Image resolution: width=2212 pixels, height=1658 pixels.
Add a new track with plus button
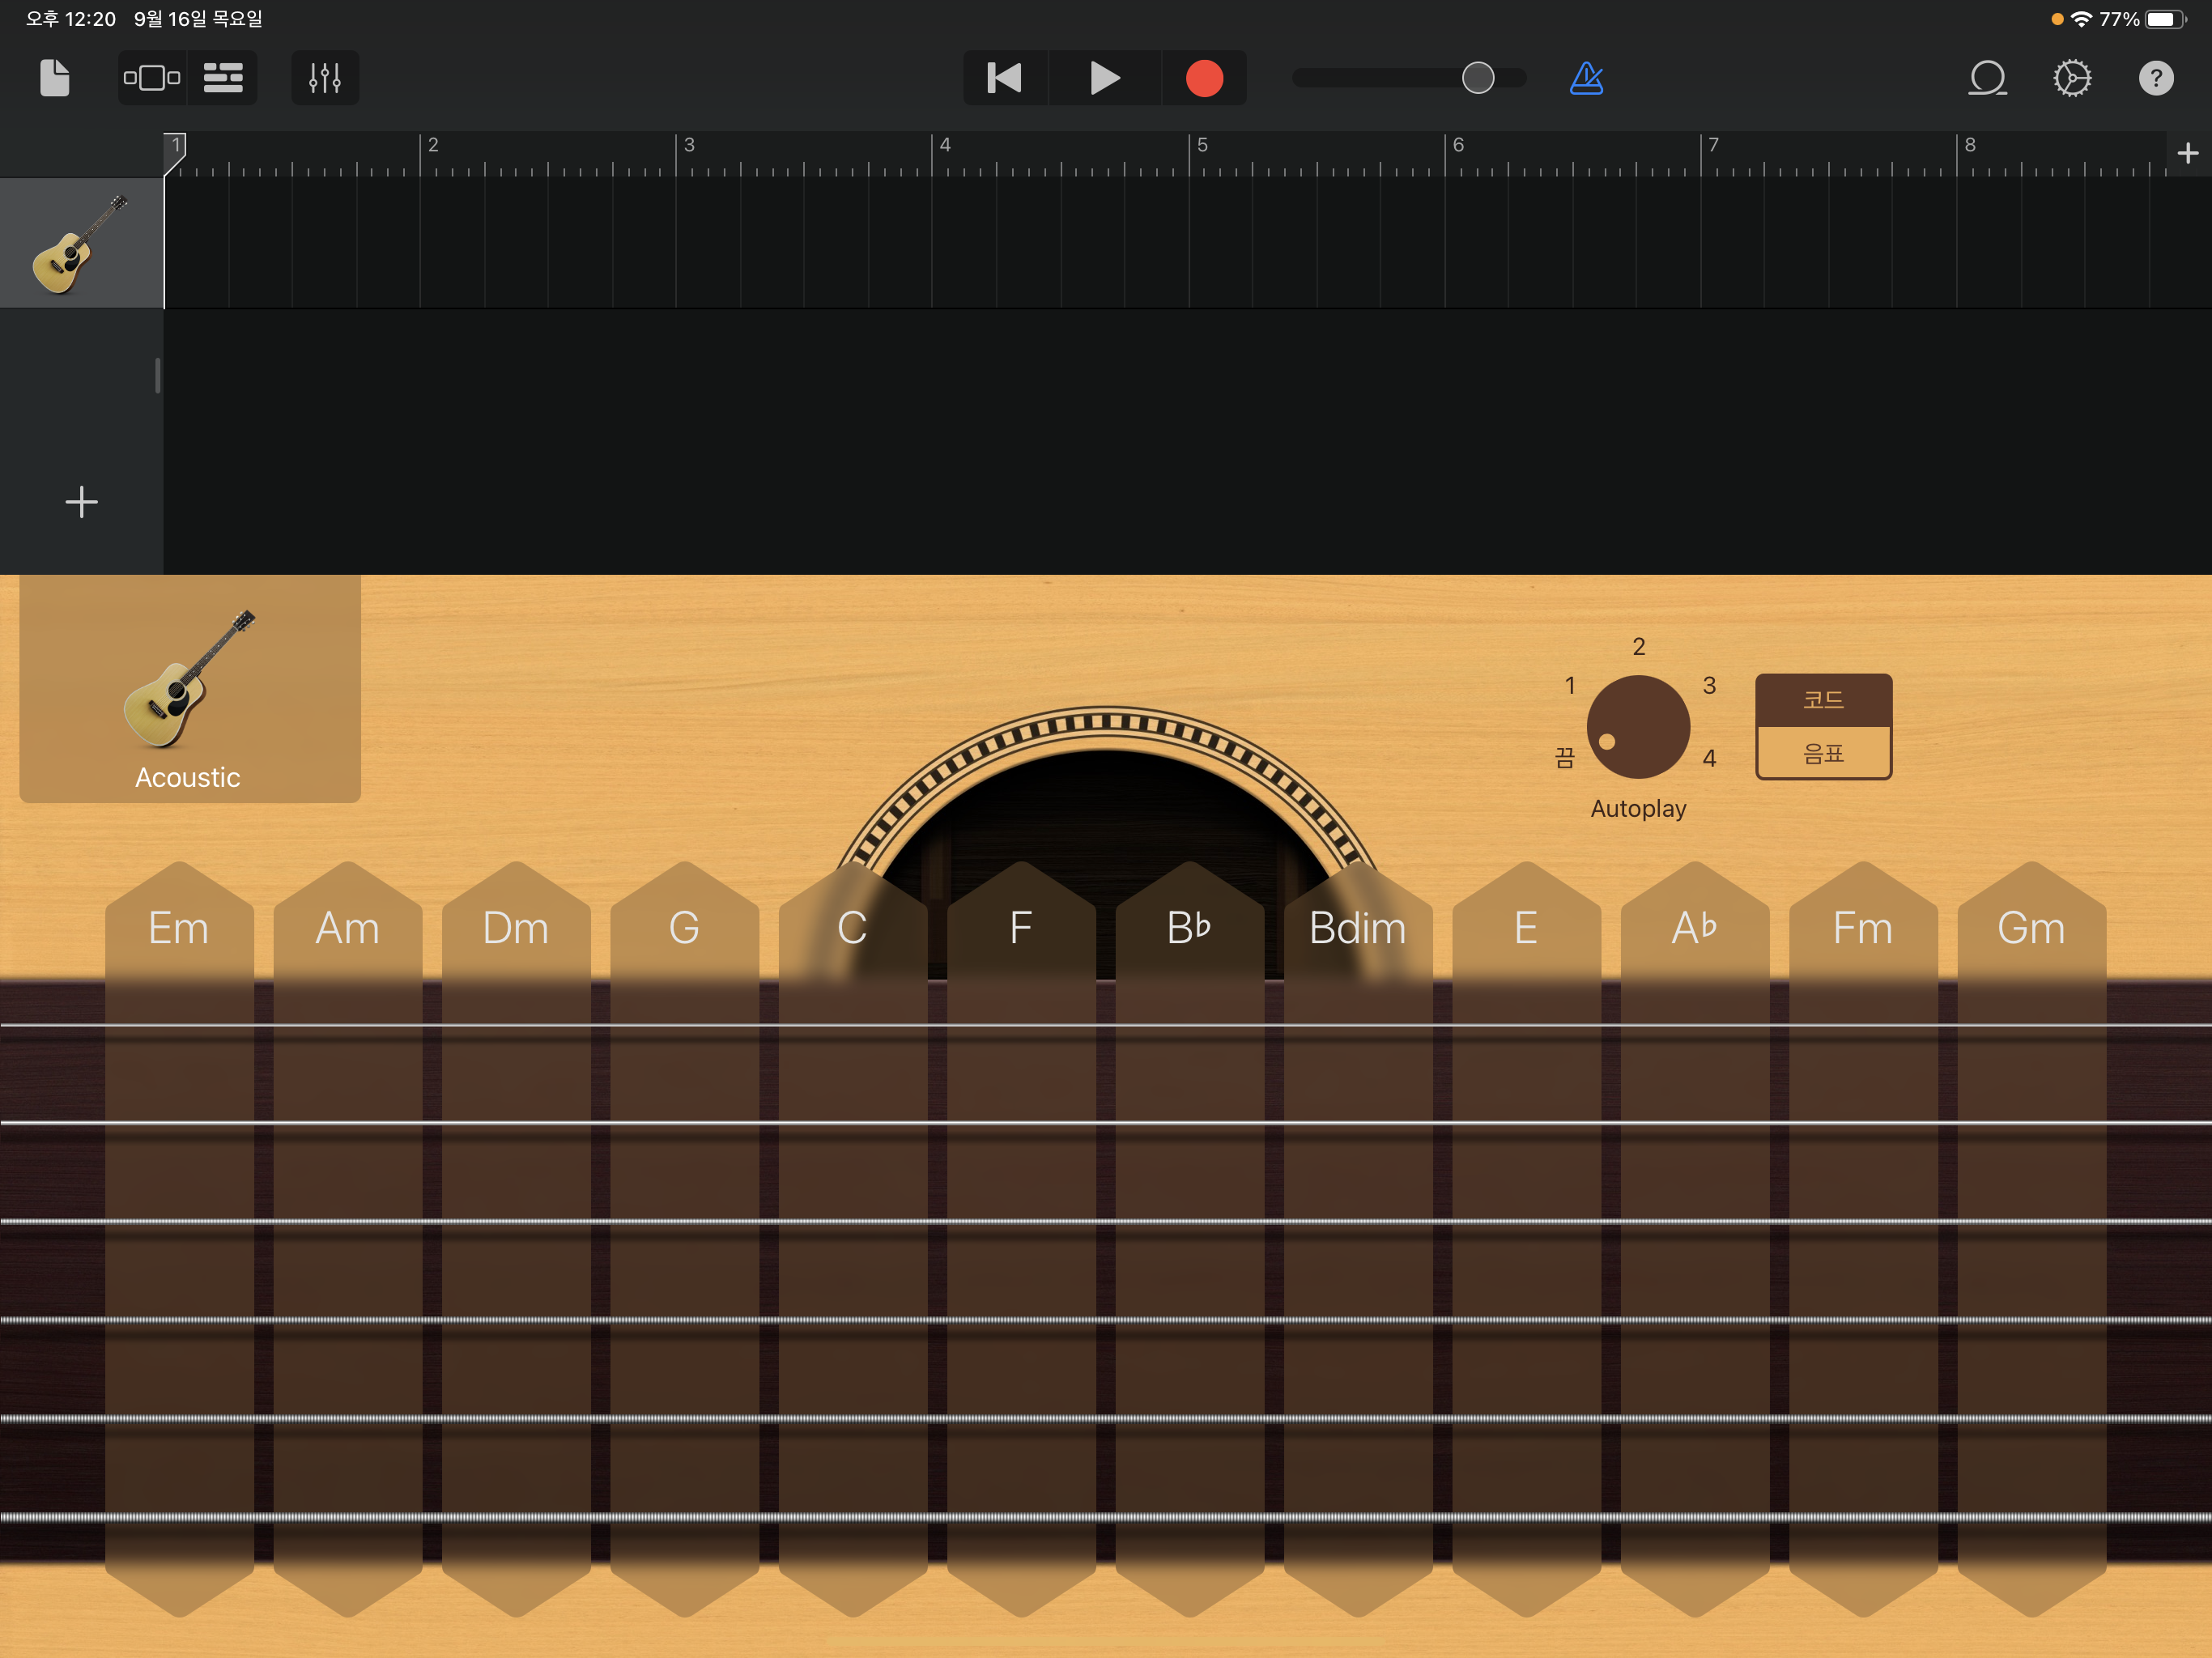(81, 501)
